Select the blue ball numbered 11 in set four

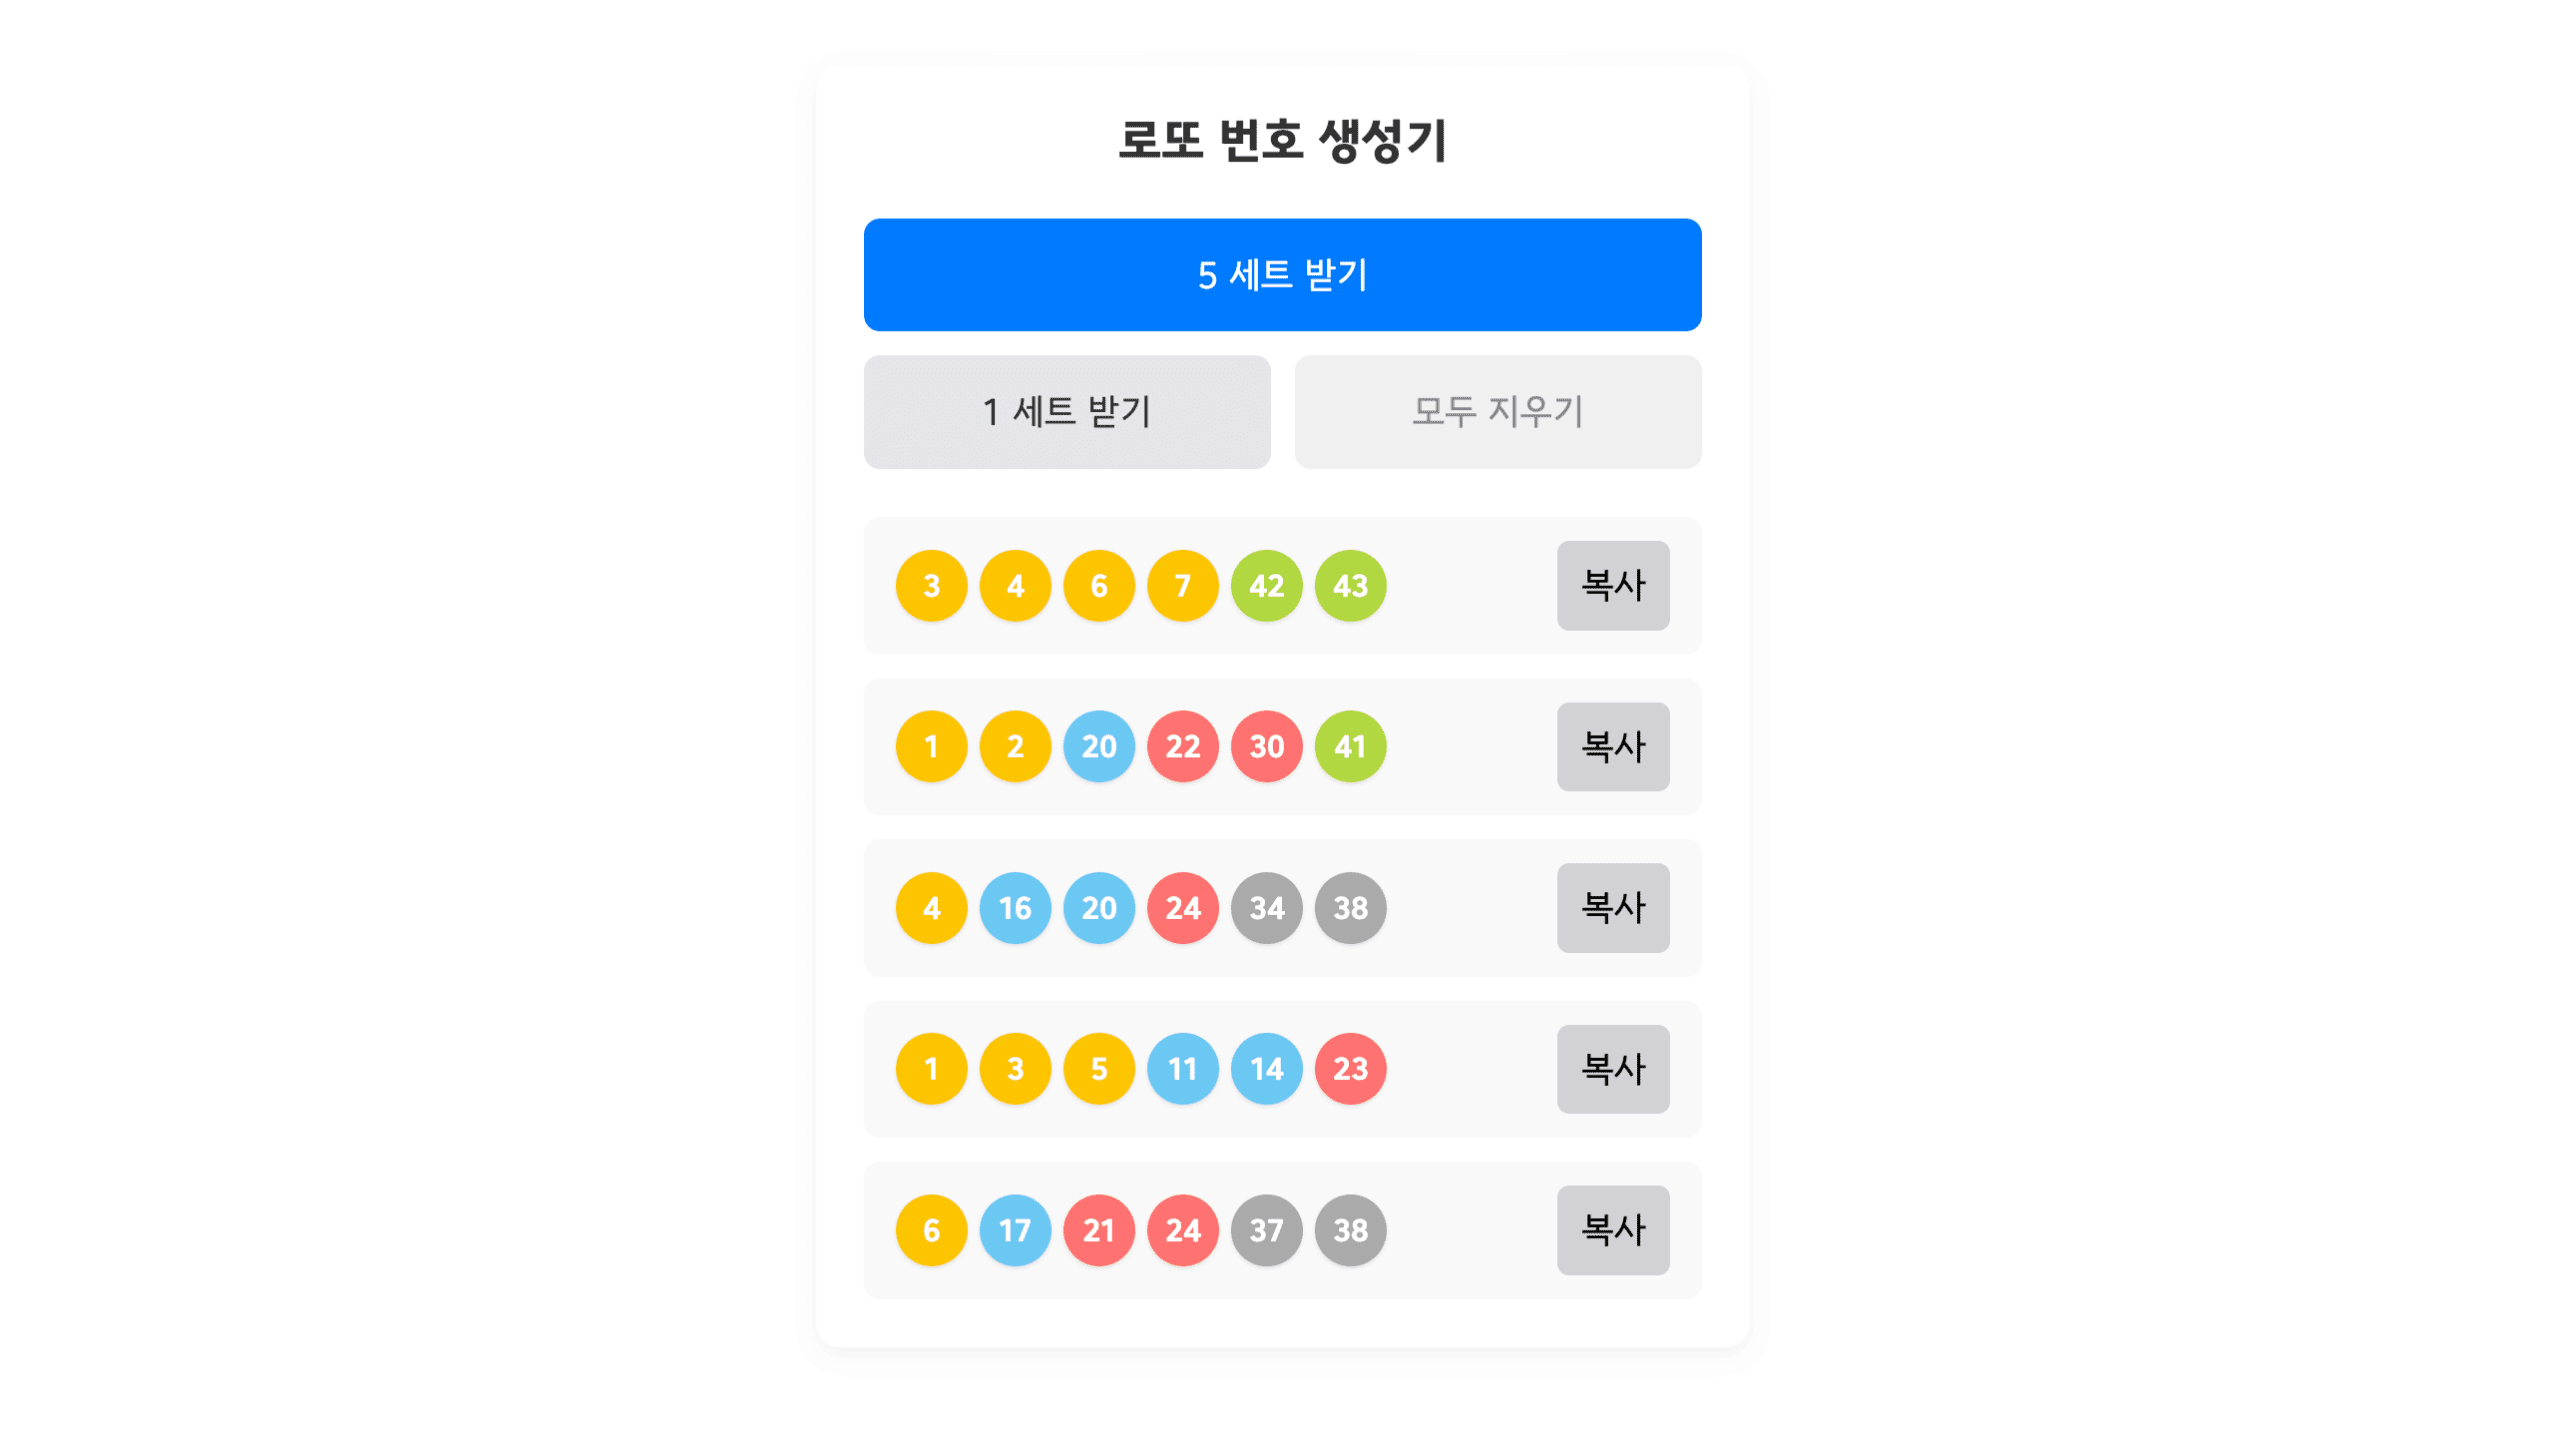tap(1182, 1069)
